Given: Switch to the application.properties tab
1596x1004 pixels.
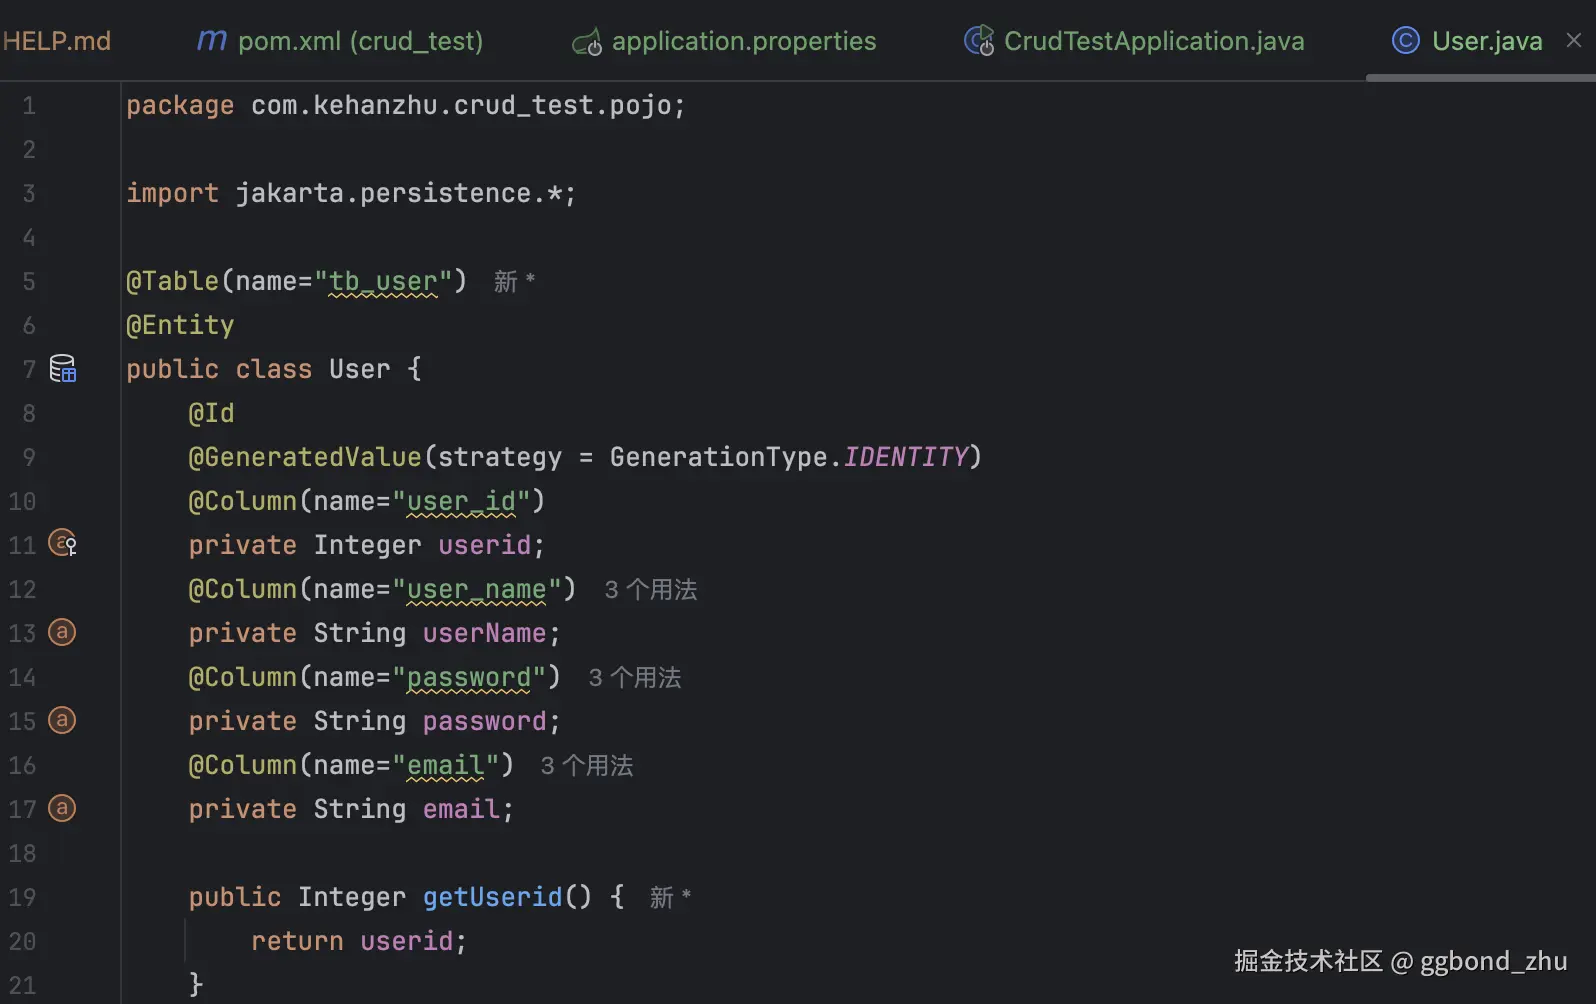Looking at the screenshot, I should (743, 41).
